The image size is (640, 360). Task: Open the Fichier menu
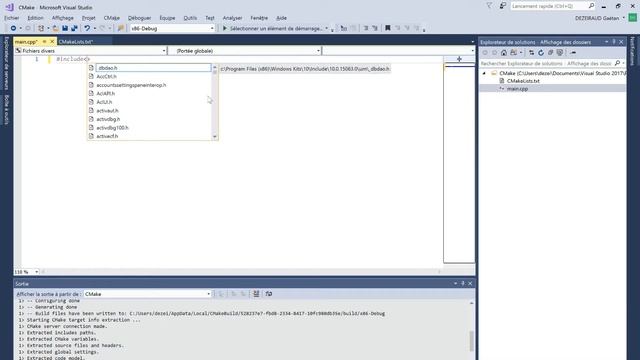pyautogui.click(x=11, y=18)
